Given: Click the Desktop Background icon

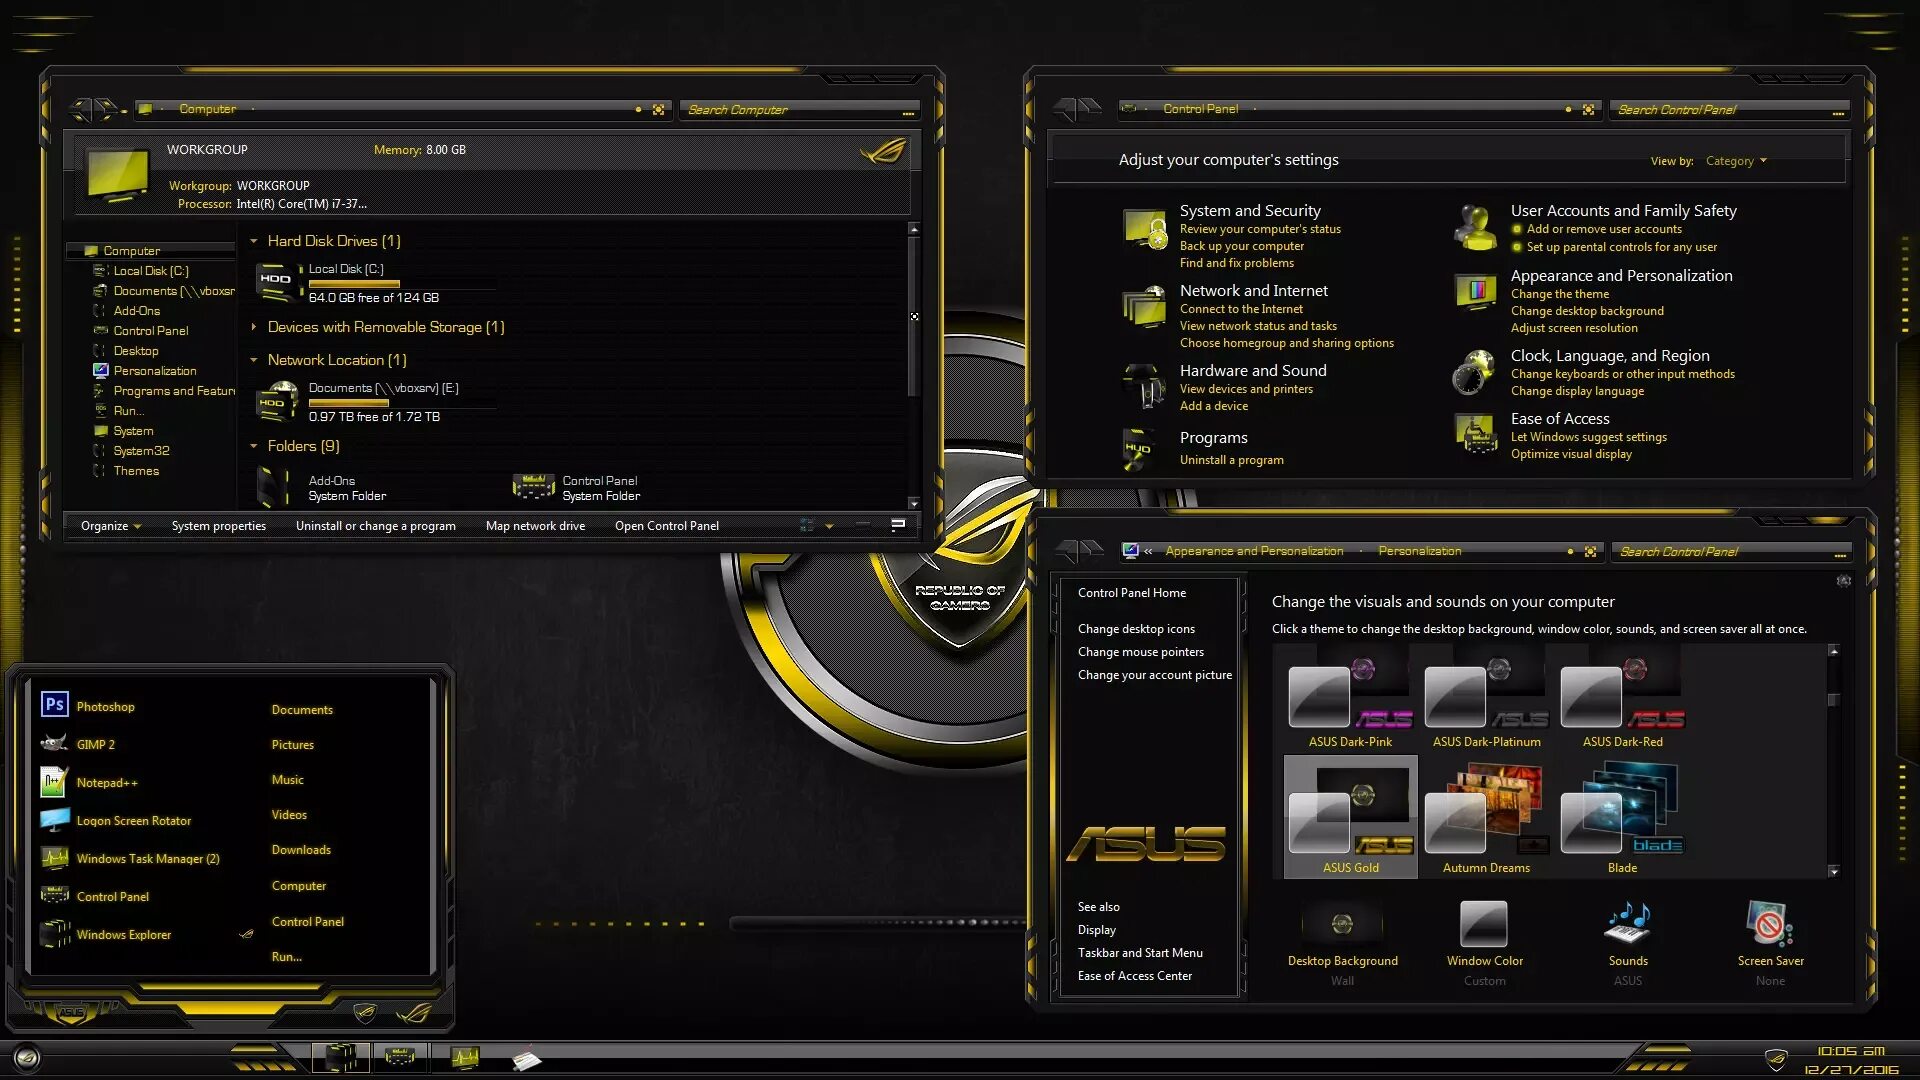Looking at the screenshot, I should coord(1342,925).
